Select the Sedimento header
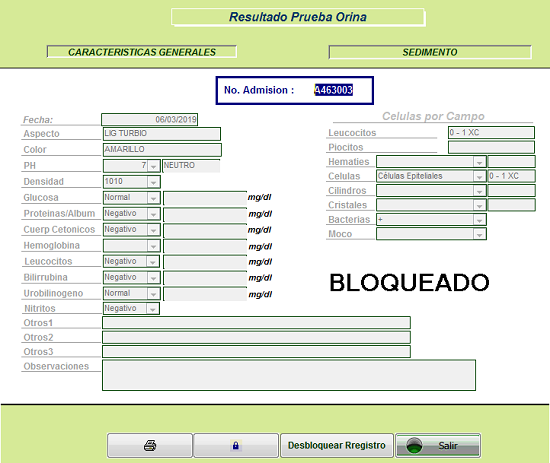Image resolution: width=550 pixels, height=463 pixels. point(430,52)
